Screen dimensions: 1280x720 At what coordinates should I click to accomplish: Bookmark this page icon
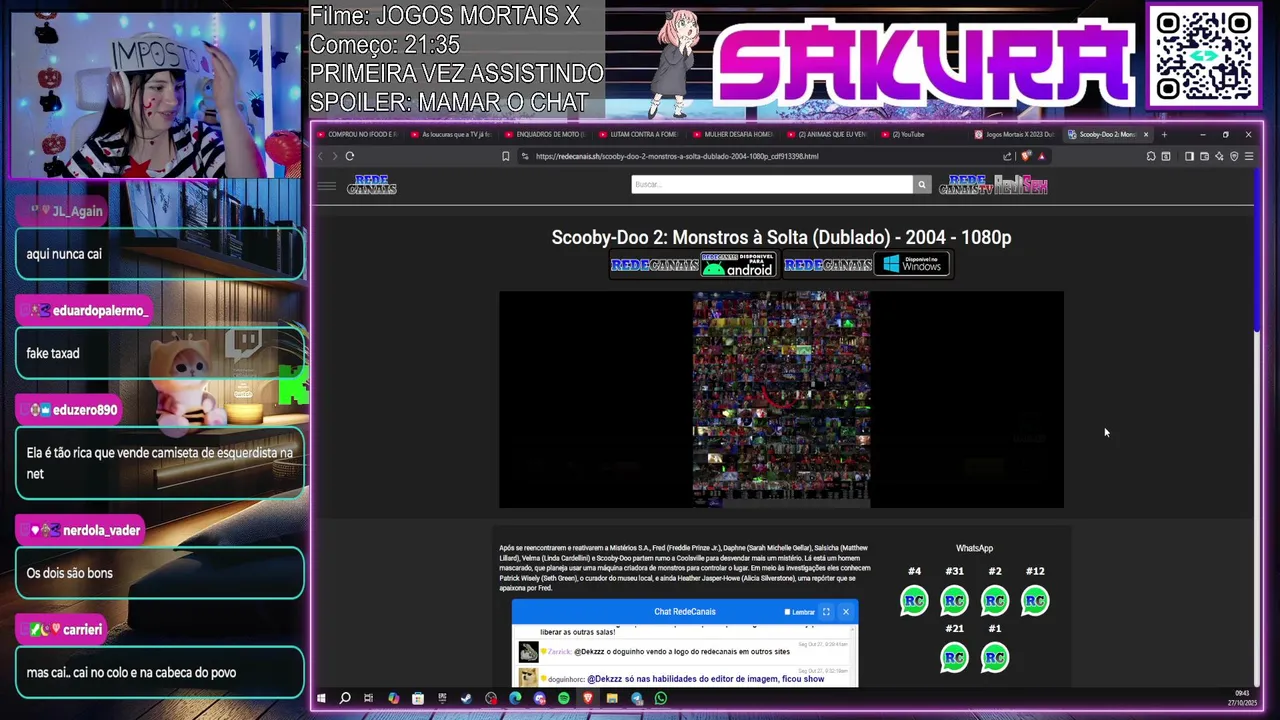click(x=506, y=156)
